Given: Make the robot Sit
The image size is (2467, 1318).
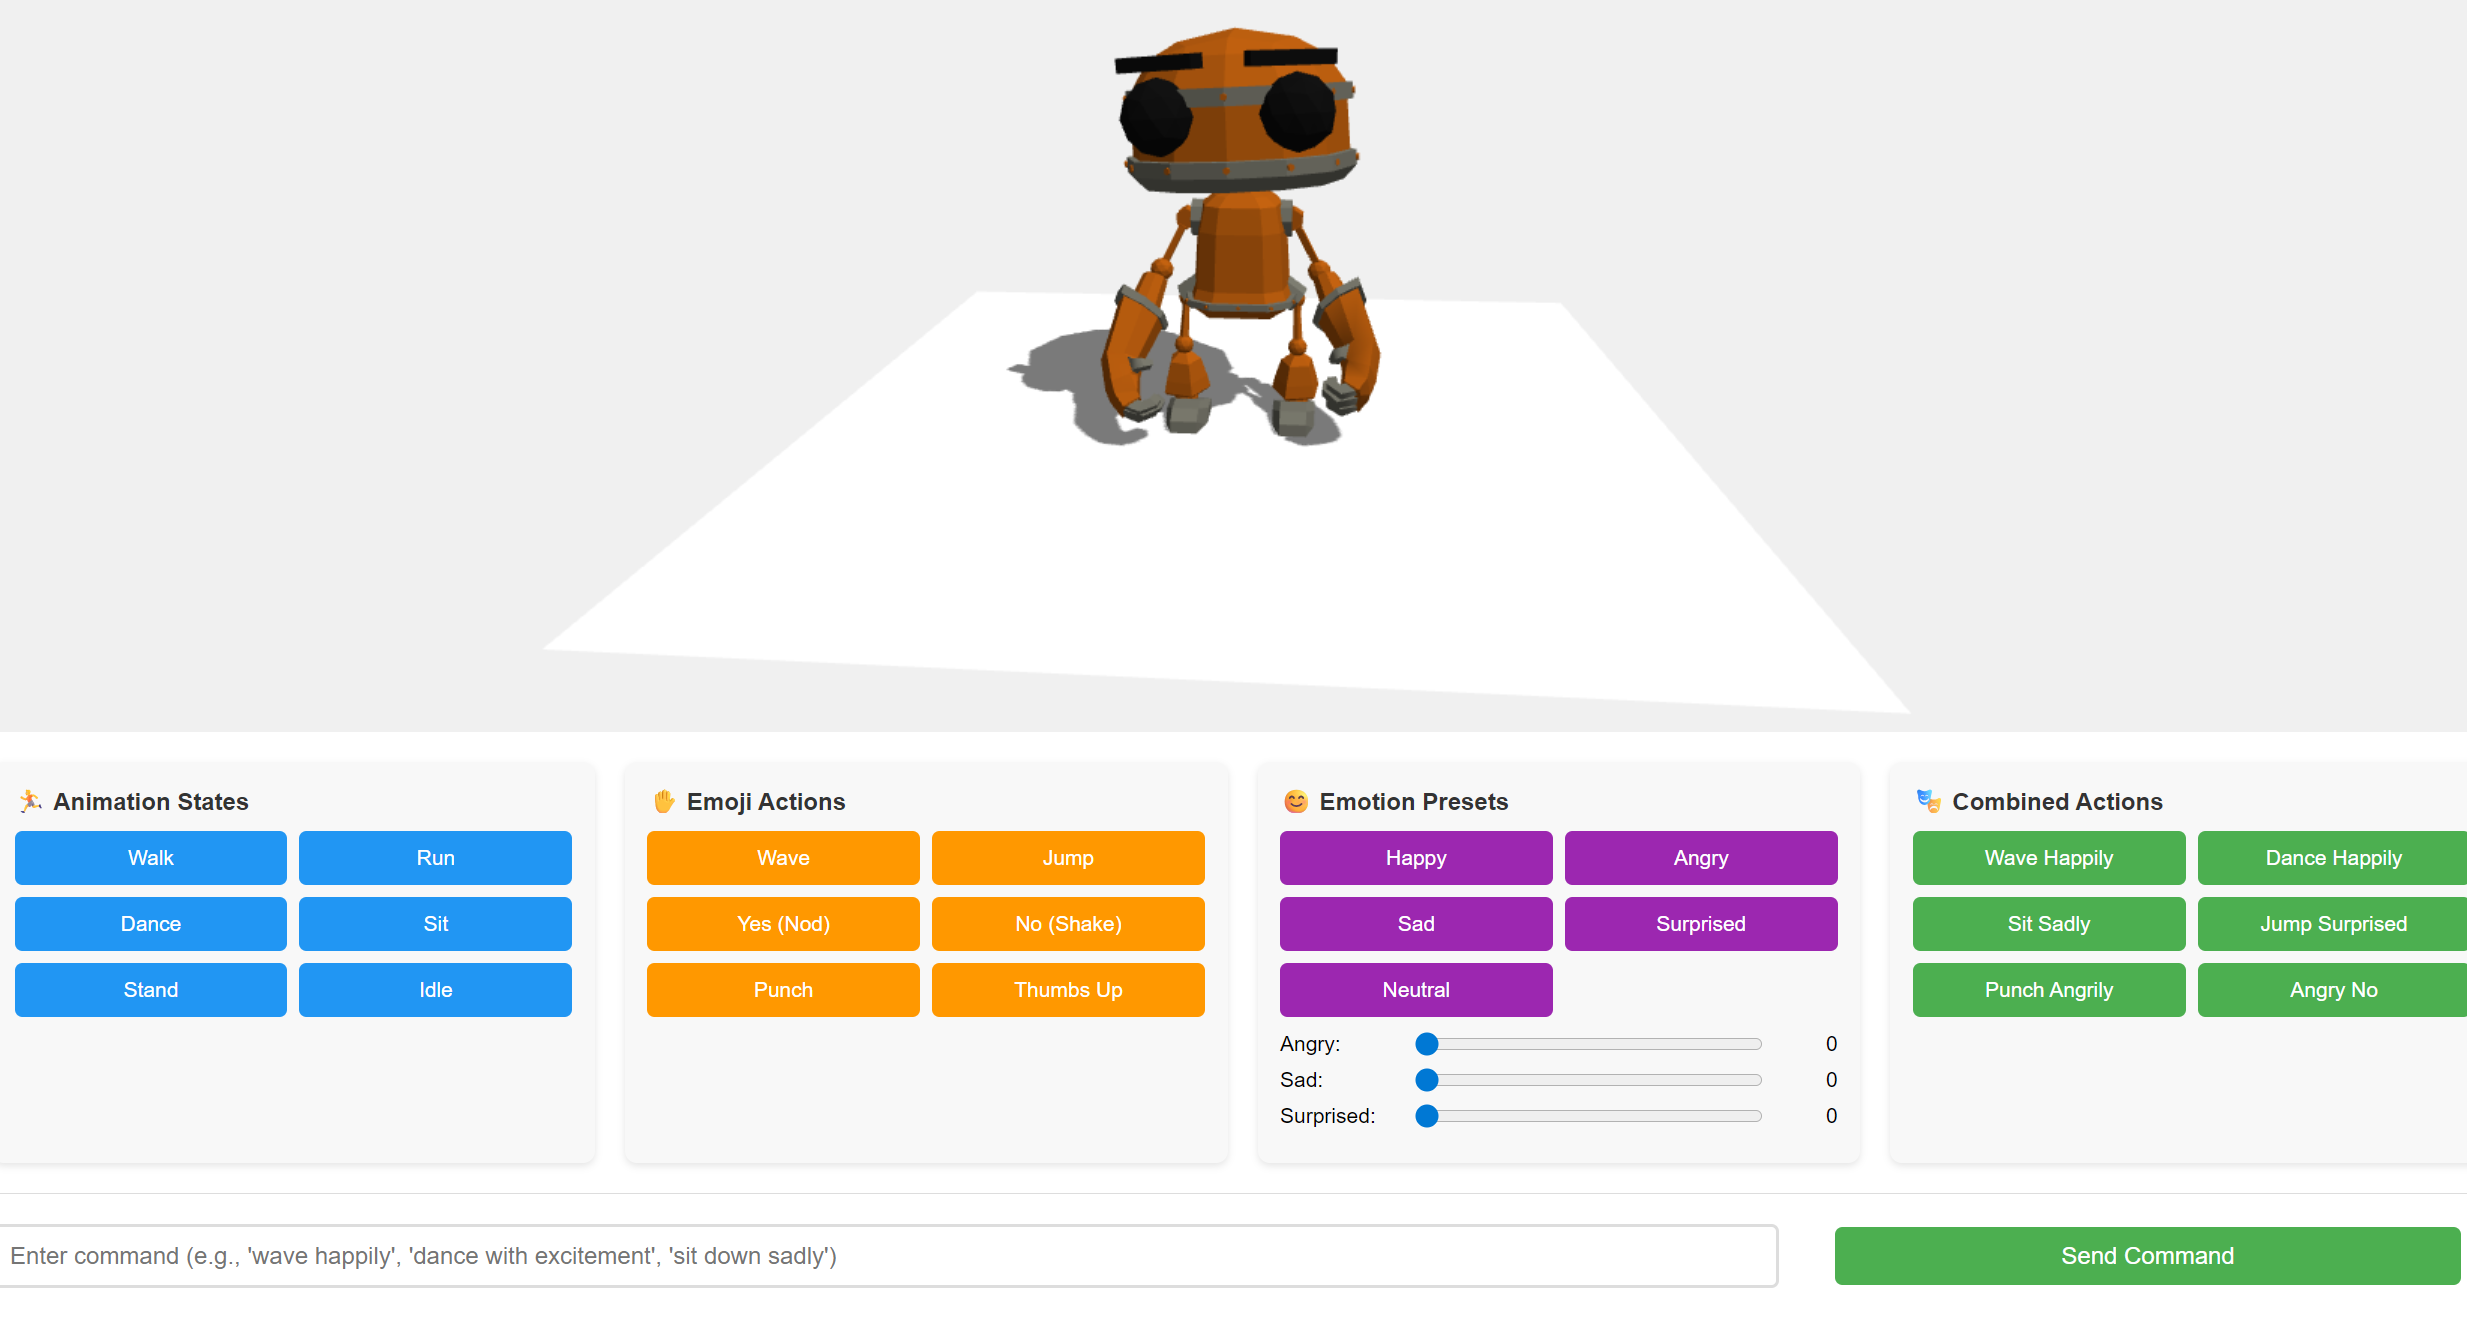Looking at the screenshot, I should click(x=435, y=923).
